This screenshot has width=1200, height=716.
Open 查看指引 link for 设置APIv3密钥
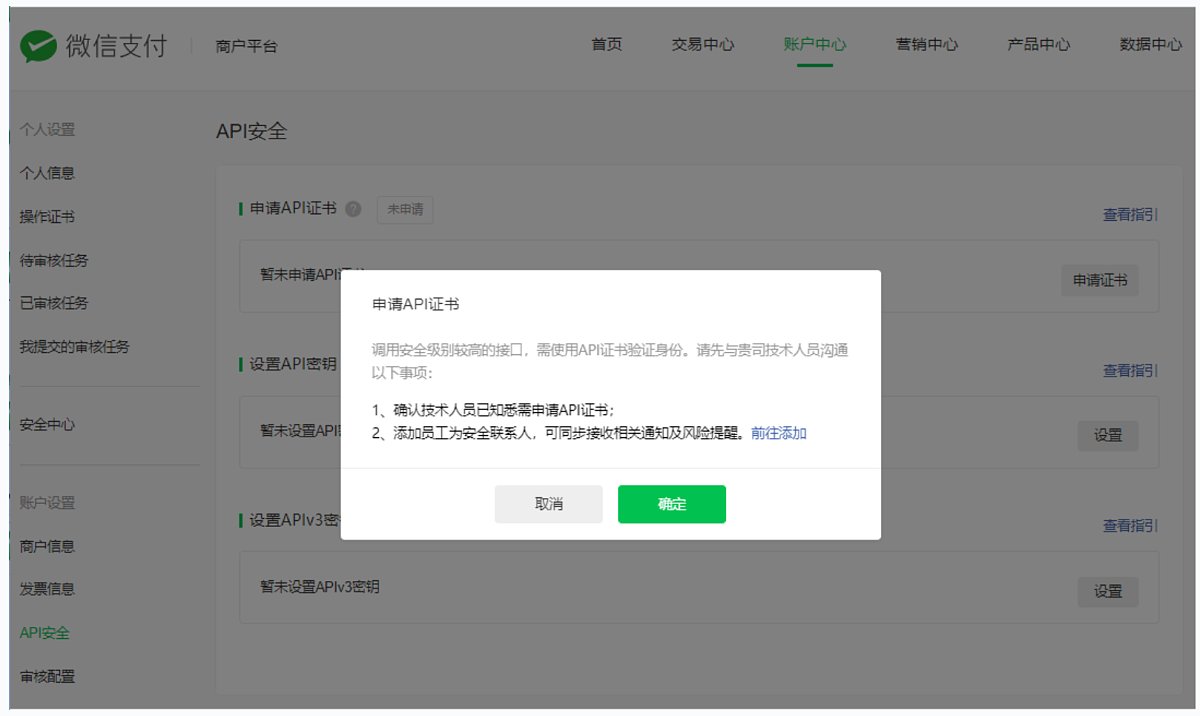[1130, 526]
